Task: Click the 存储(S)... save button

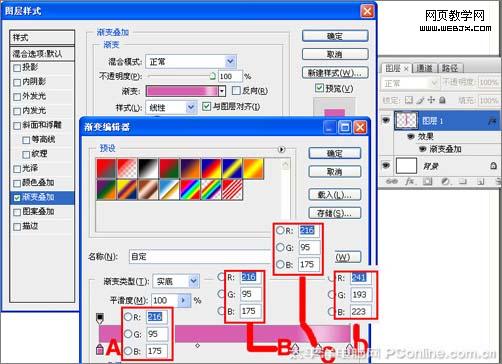Action: 335,213
